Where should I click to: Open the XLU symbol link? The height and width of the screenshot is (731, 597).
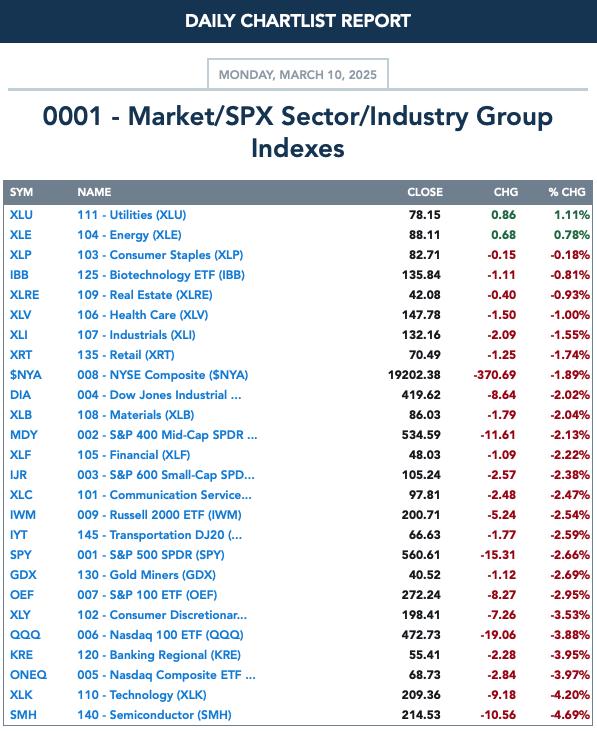(x=21, y=215)
